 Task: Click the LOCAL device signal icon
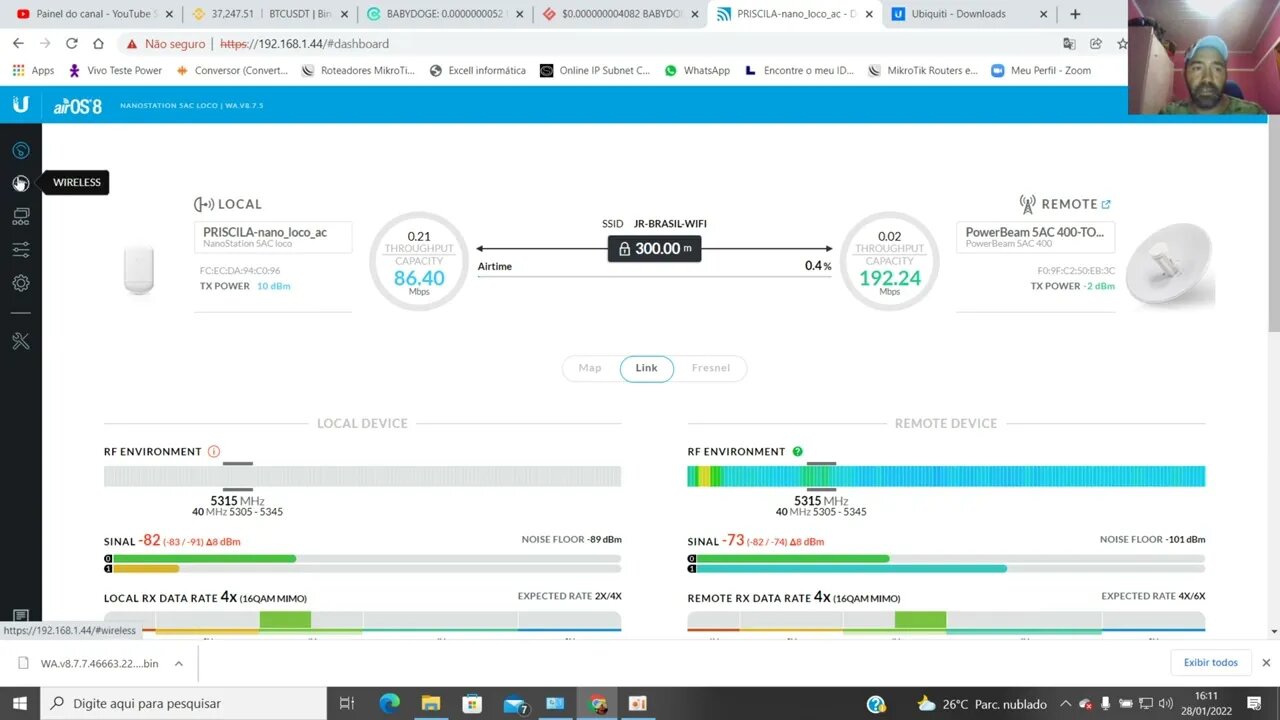click(x=204, y=204)
